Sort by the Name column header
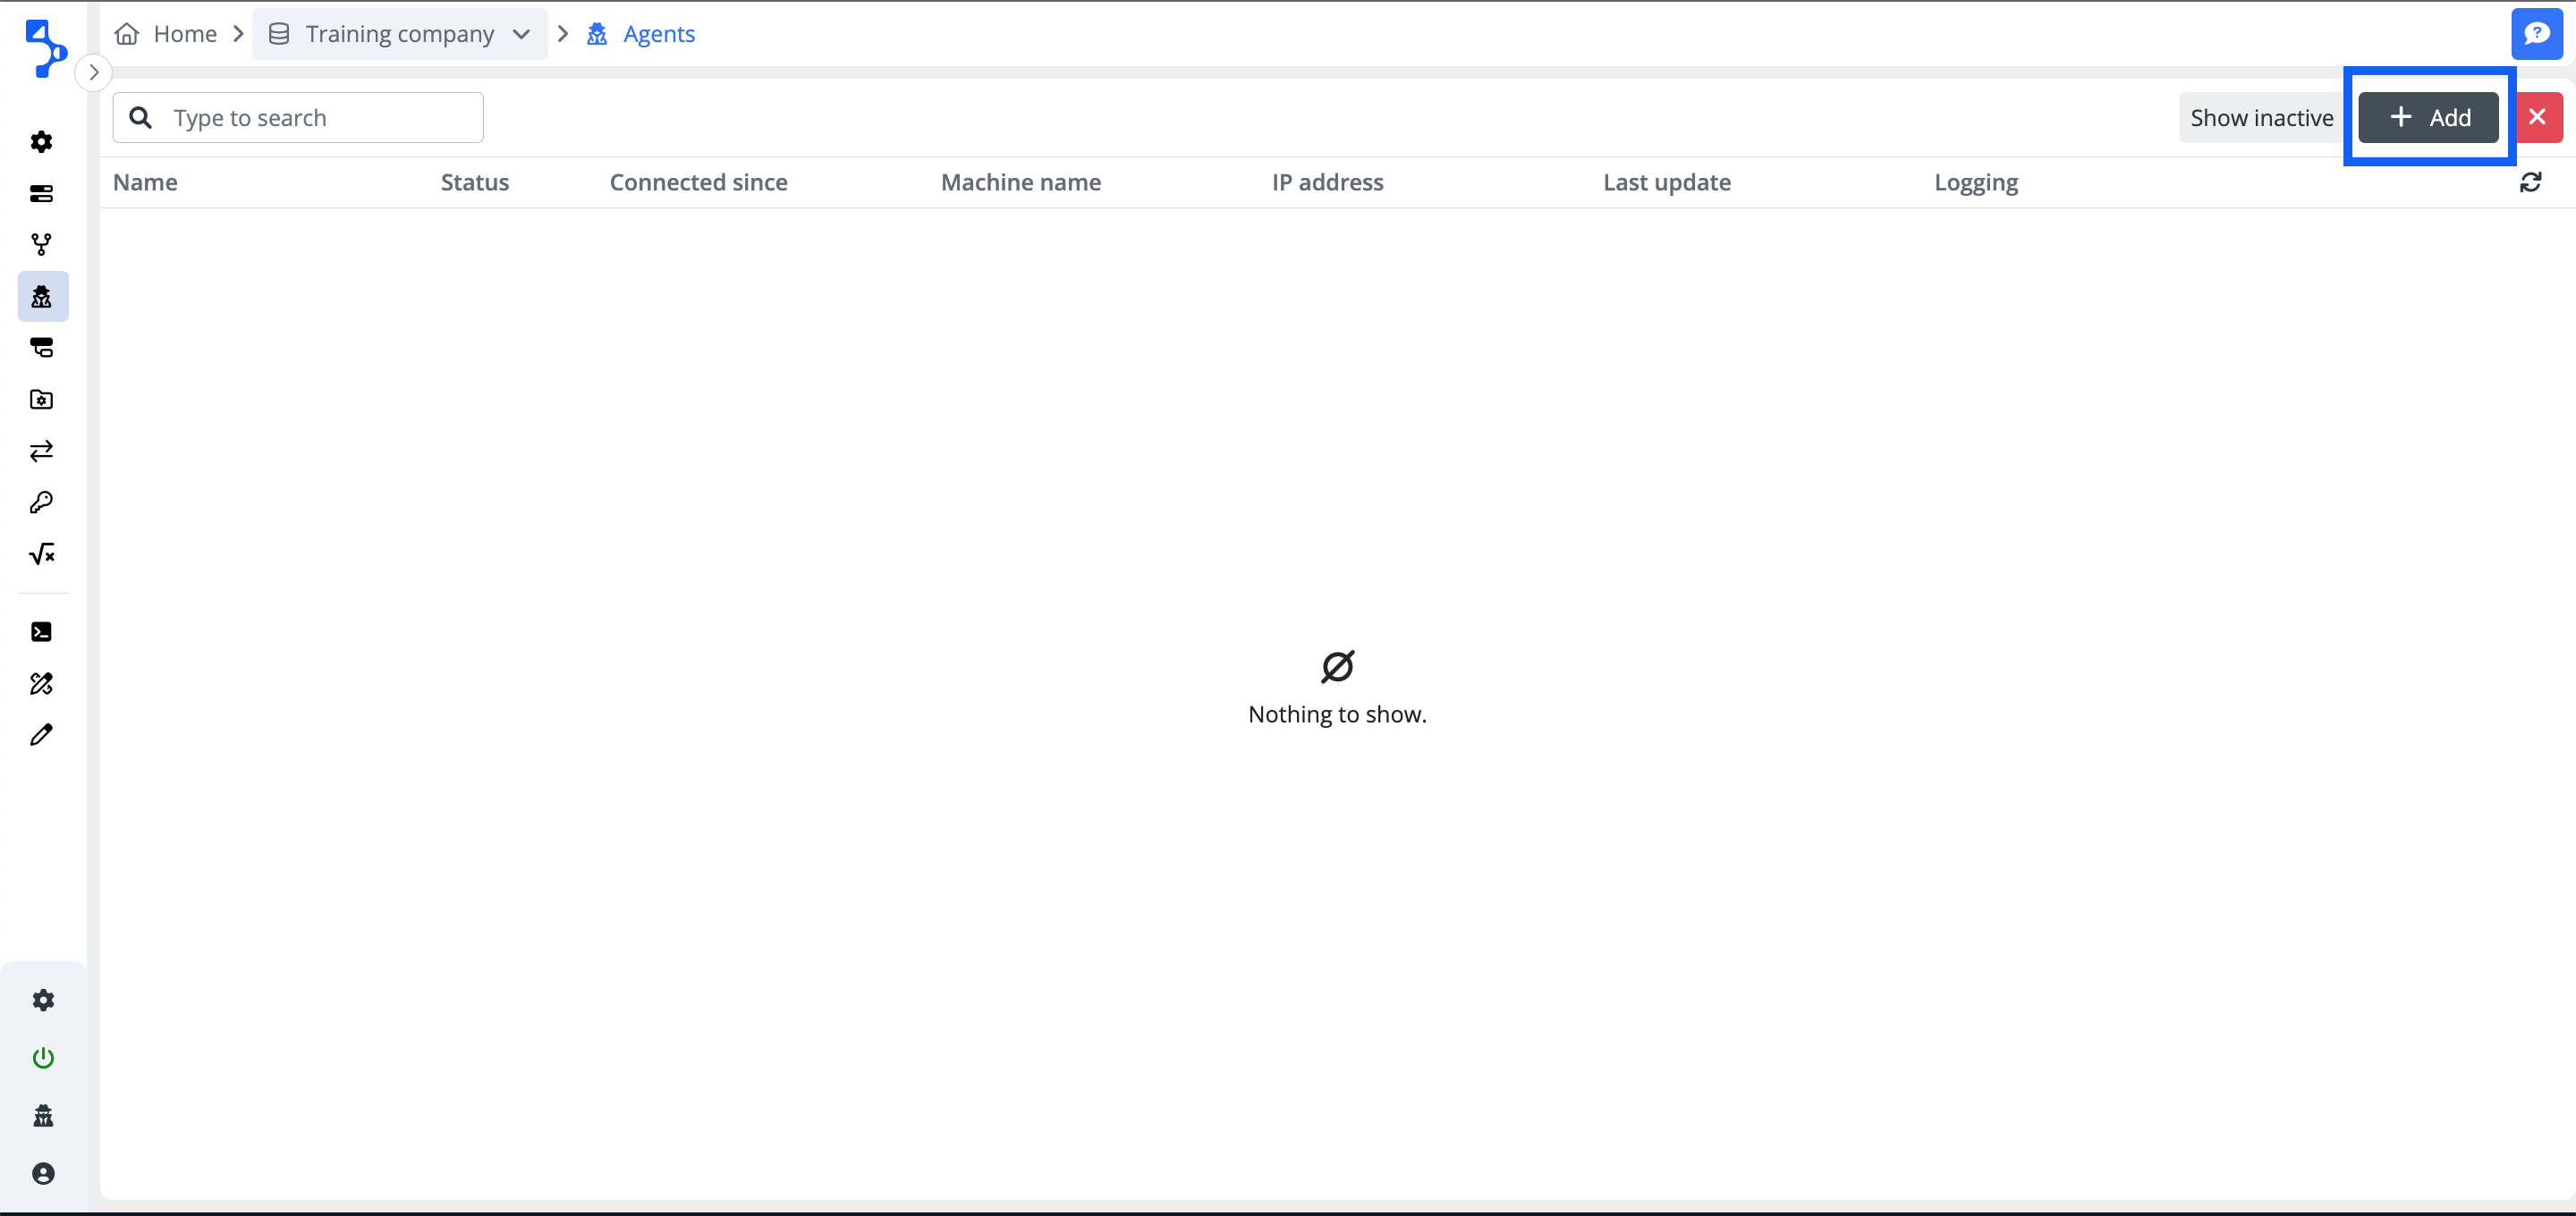This screenshot has height=1216, width=2576. click(x=145, y=182)
